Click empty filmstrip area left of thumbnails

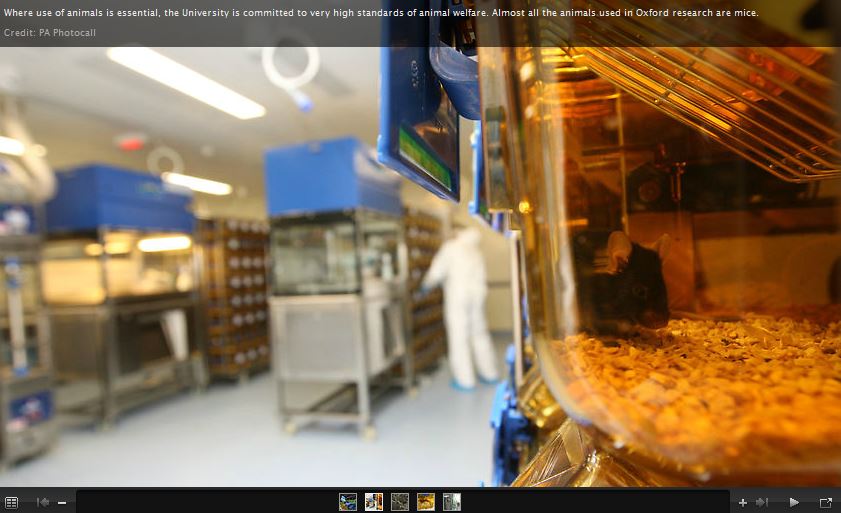(200, 502)
